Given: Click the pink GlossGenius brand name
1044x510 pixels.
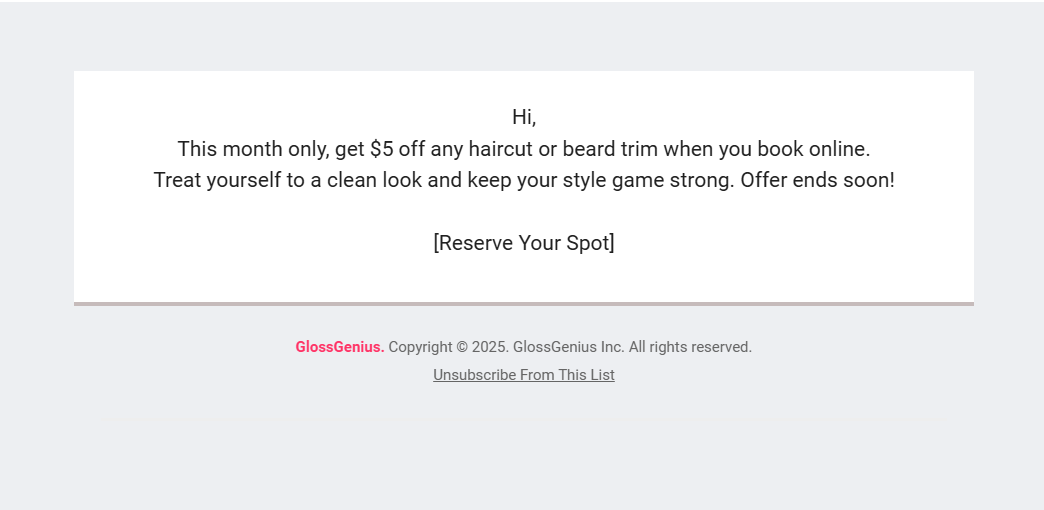Looking at the screenshot, I should pyautogui.click(x=339, y=347).
